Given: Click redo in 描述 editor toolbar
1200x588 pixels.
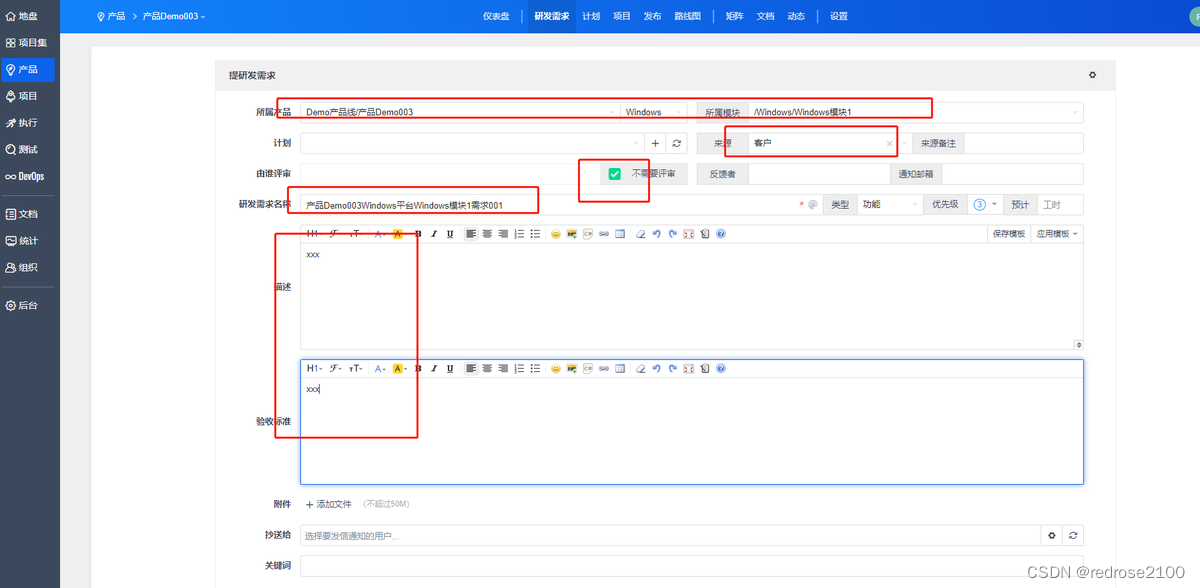Looking at the screenshot, I should (673, 233).
